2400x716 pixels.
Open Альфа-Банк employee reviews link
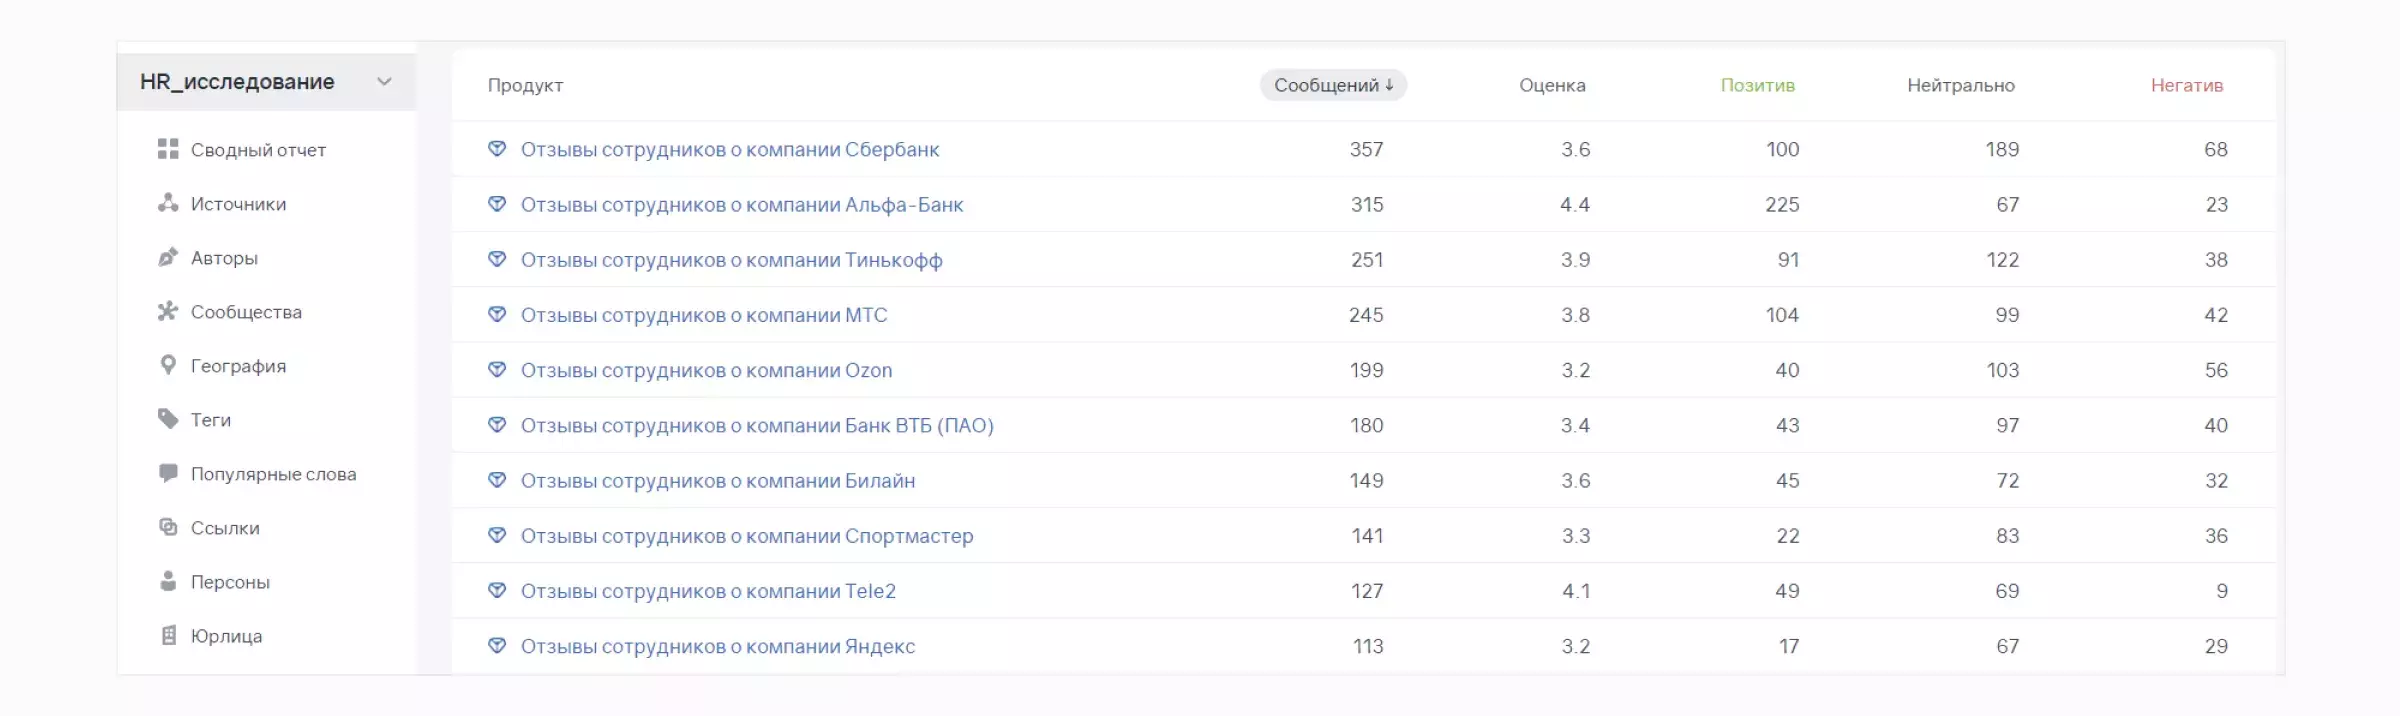click(x=741, y=205)
